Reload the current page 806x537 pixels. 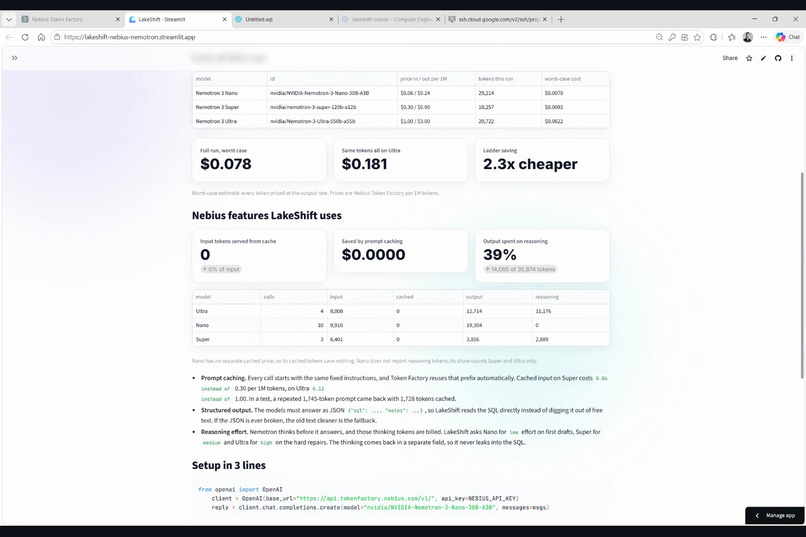point(25,37)
